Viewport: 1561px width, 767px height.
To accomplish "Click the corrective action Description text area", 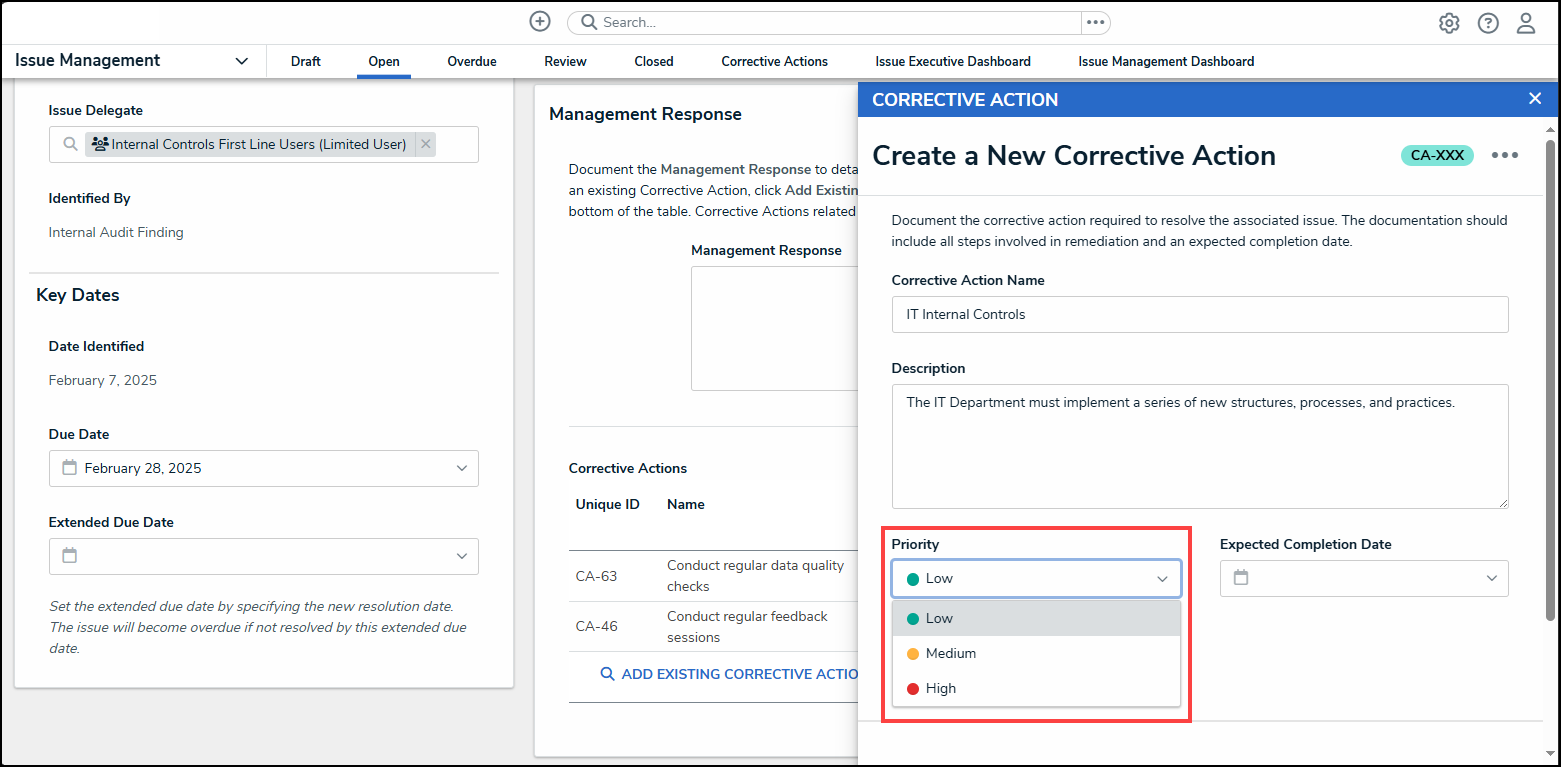I will pyautogui.click(x=1199, y=446).
